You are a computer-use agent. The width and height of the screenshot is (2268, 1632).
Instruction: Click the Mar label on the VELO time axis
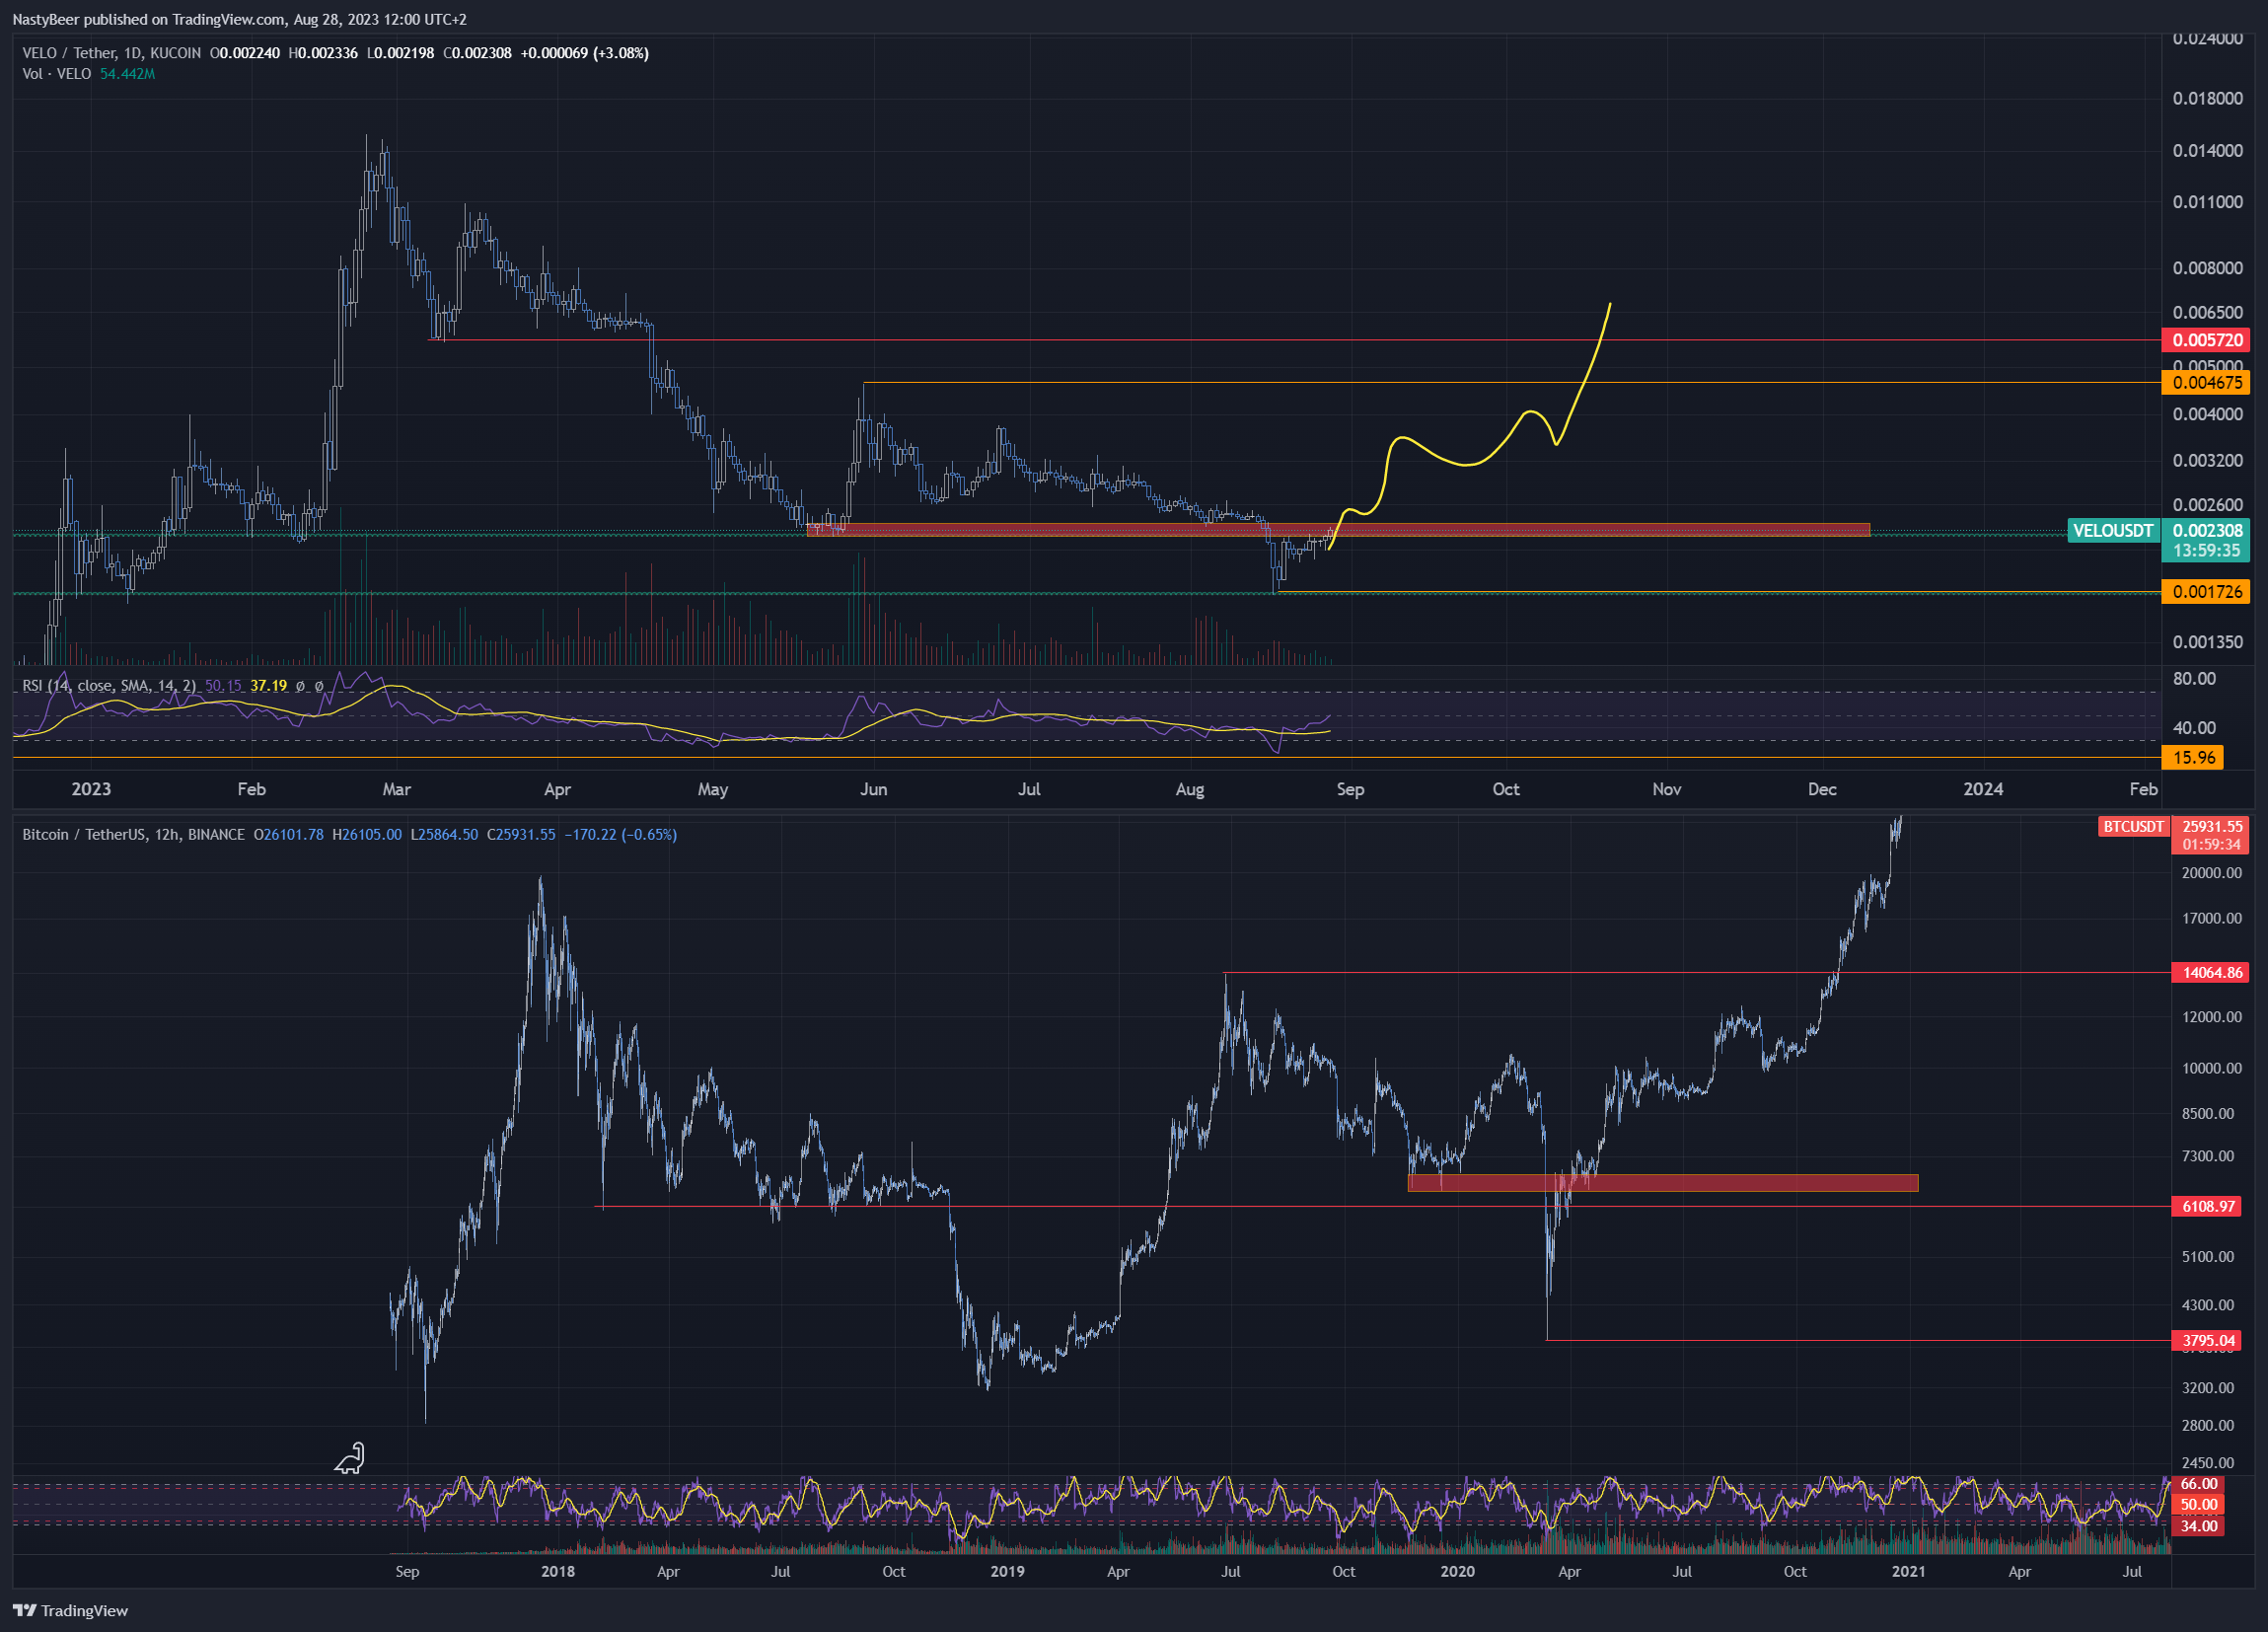[396, 789]
